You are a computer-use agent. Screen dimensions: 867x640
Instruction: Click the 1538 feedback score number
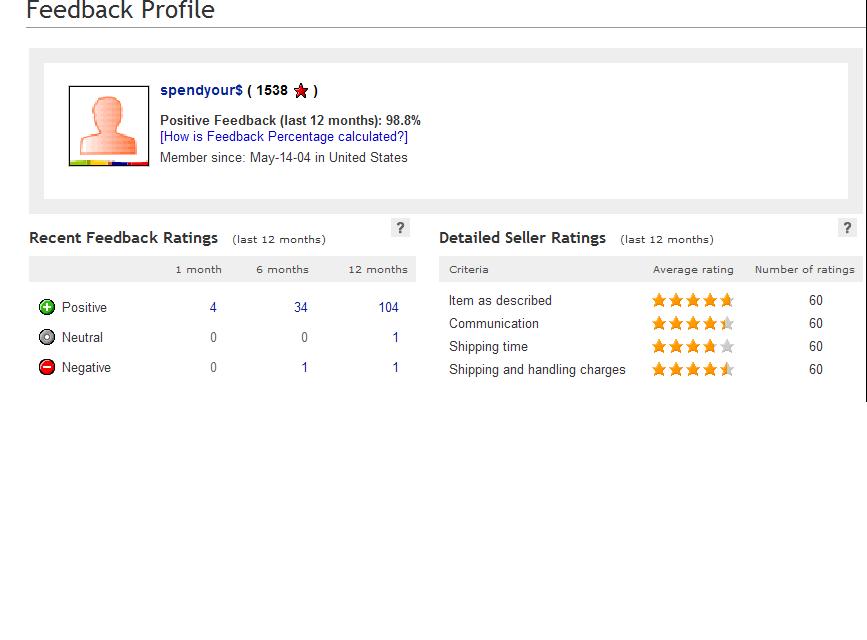tap(271, 90)
